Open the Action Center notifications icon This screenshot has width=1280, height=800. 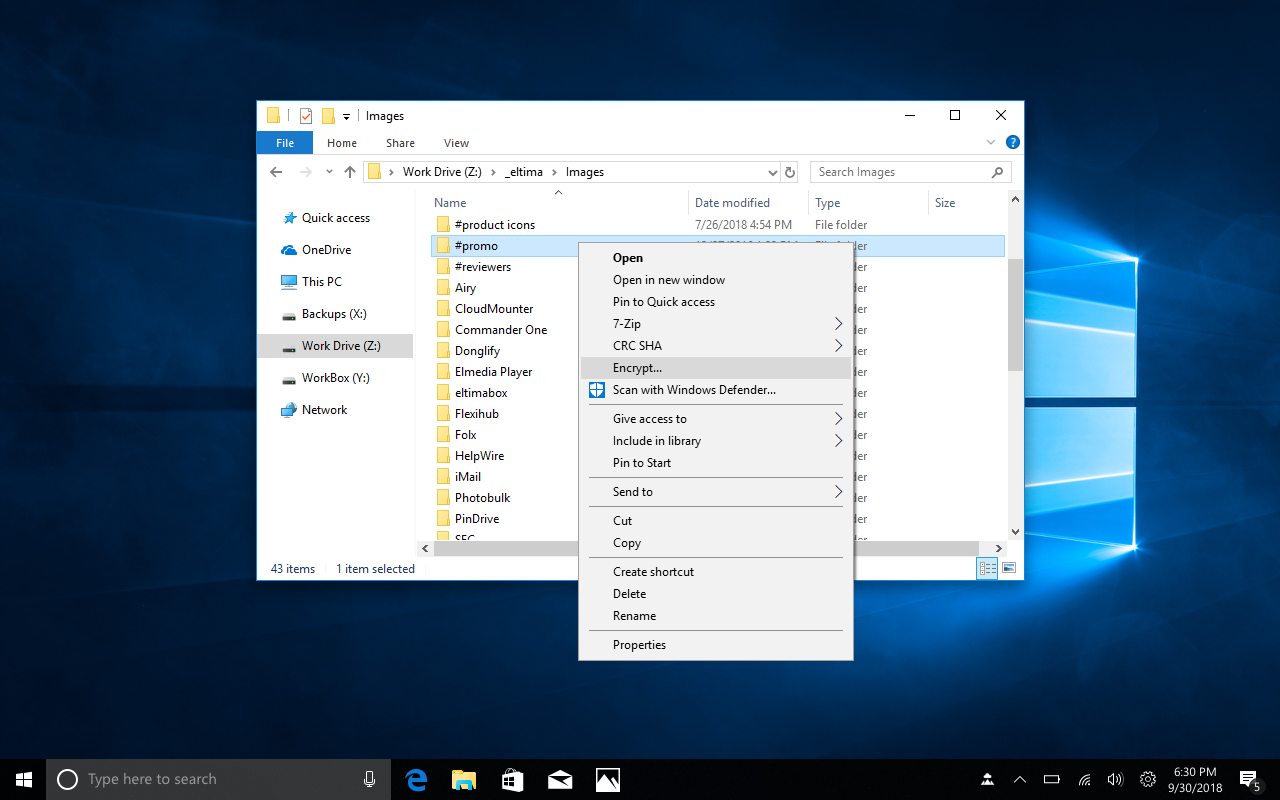1248,779
